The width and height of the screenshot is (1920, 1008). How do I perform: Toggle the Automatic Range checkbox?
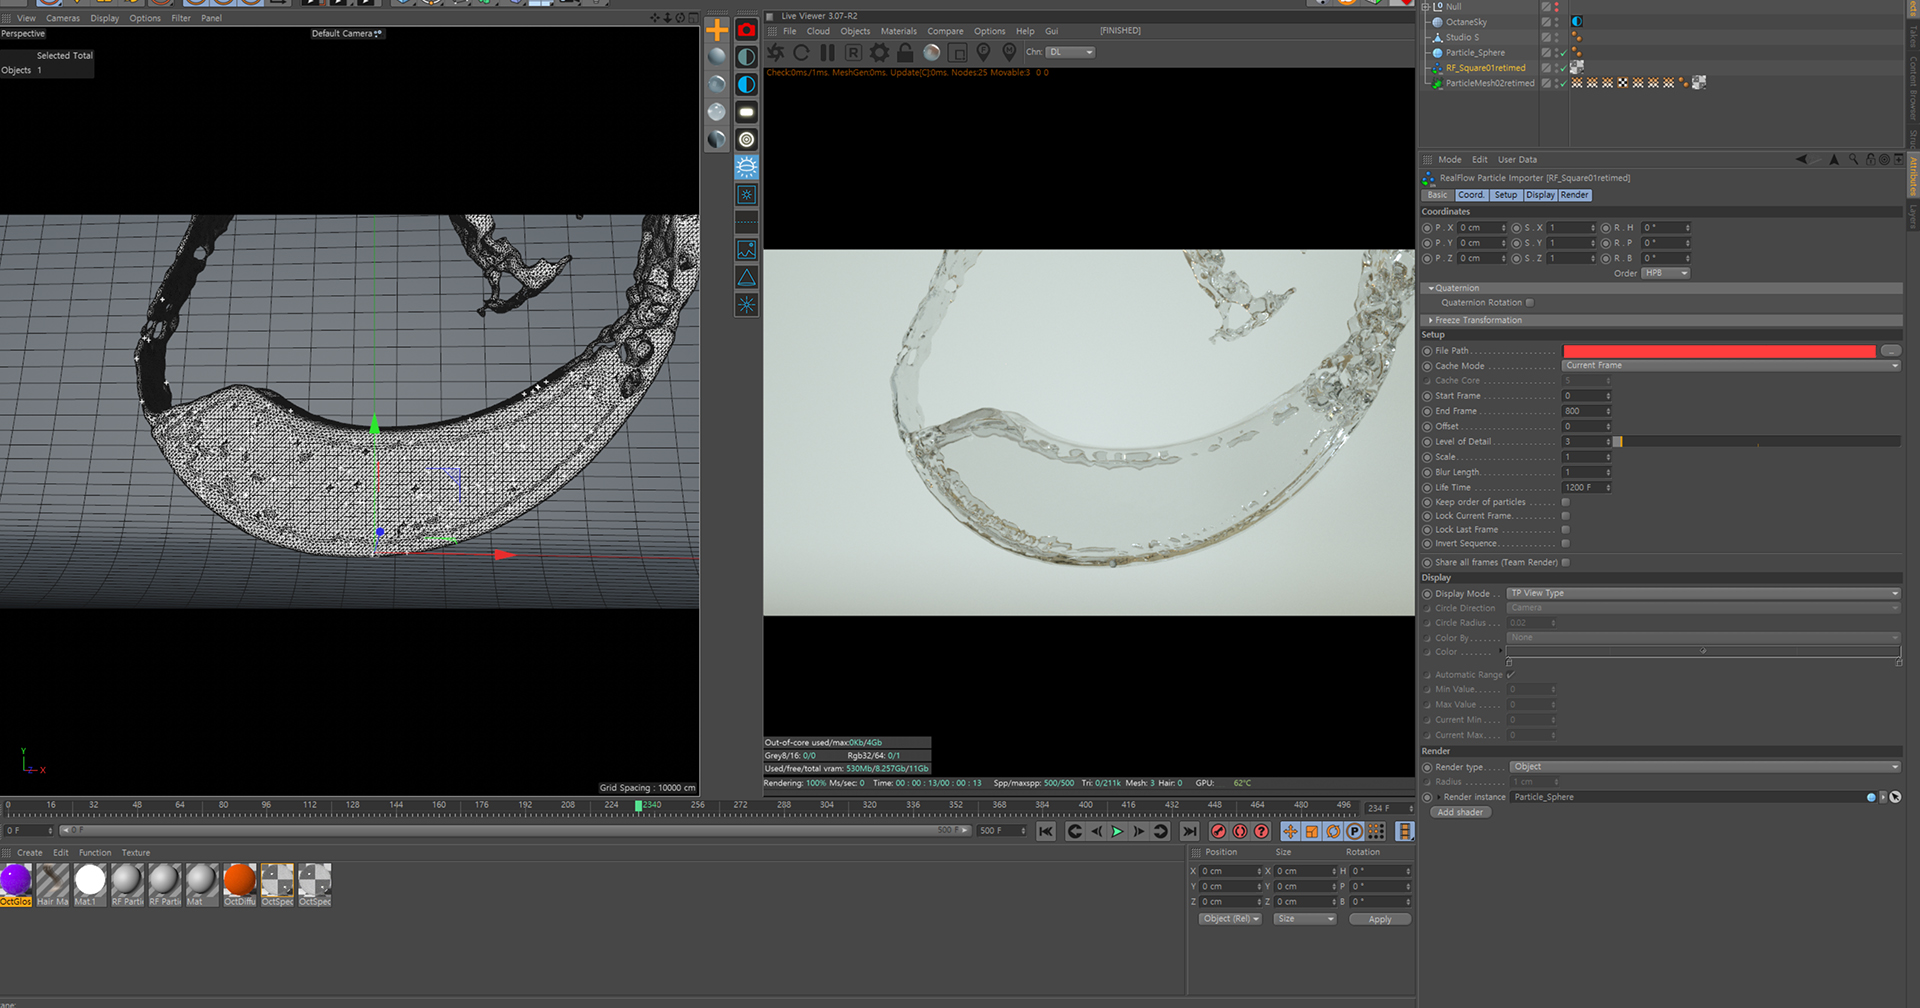pos(1511,675)
